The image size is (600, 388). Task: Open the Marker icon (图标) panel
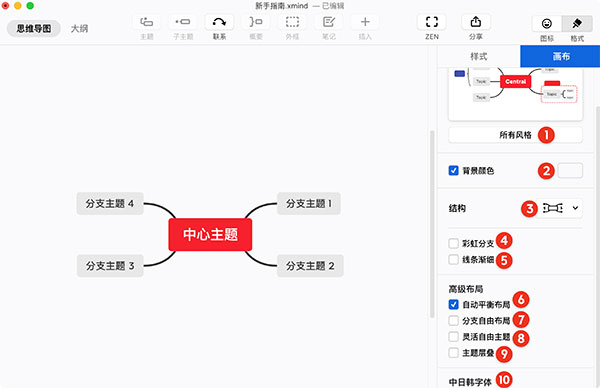(x=547, y=24)
